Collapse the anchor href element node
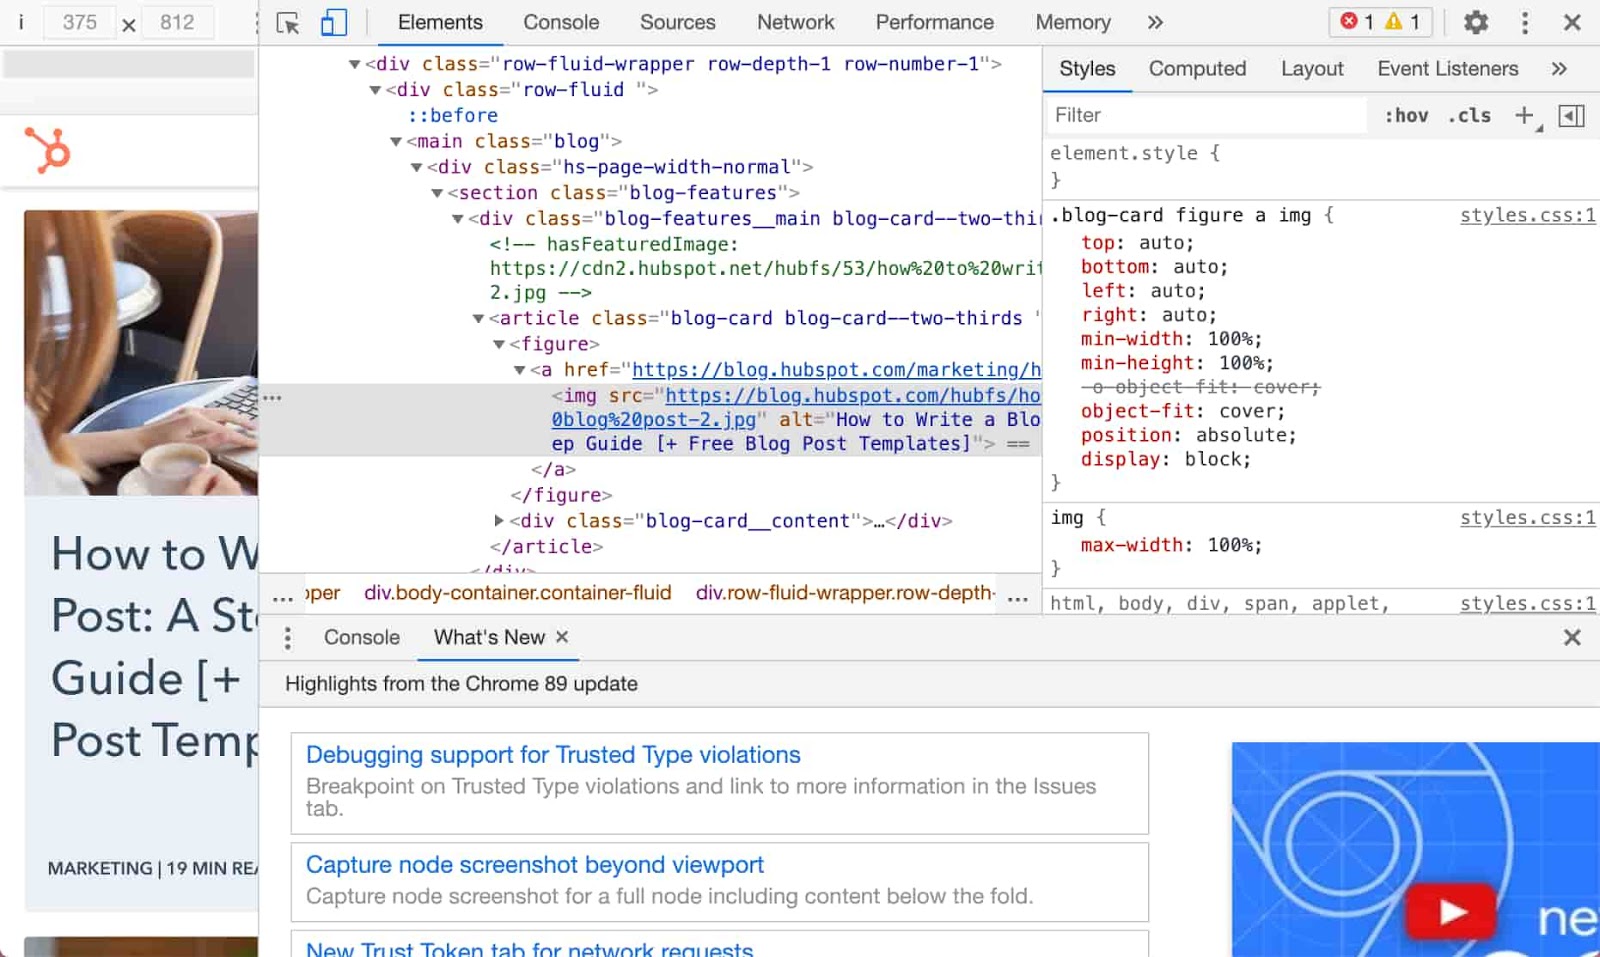The width and height of the screenshot is (1600, 957). point(520,370)
